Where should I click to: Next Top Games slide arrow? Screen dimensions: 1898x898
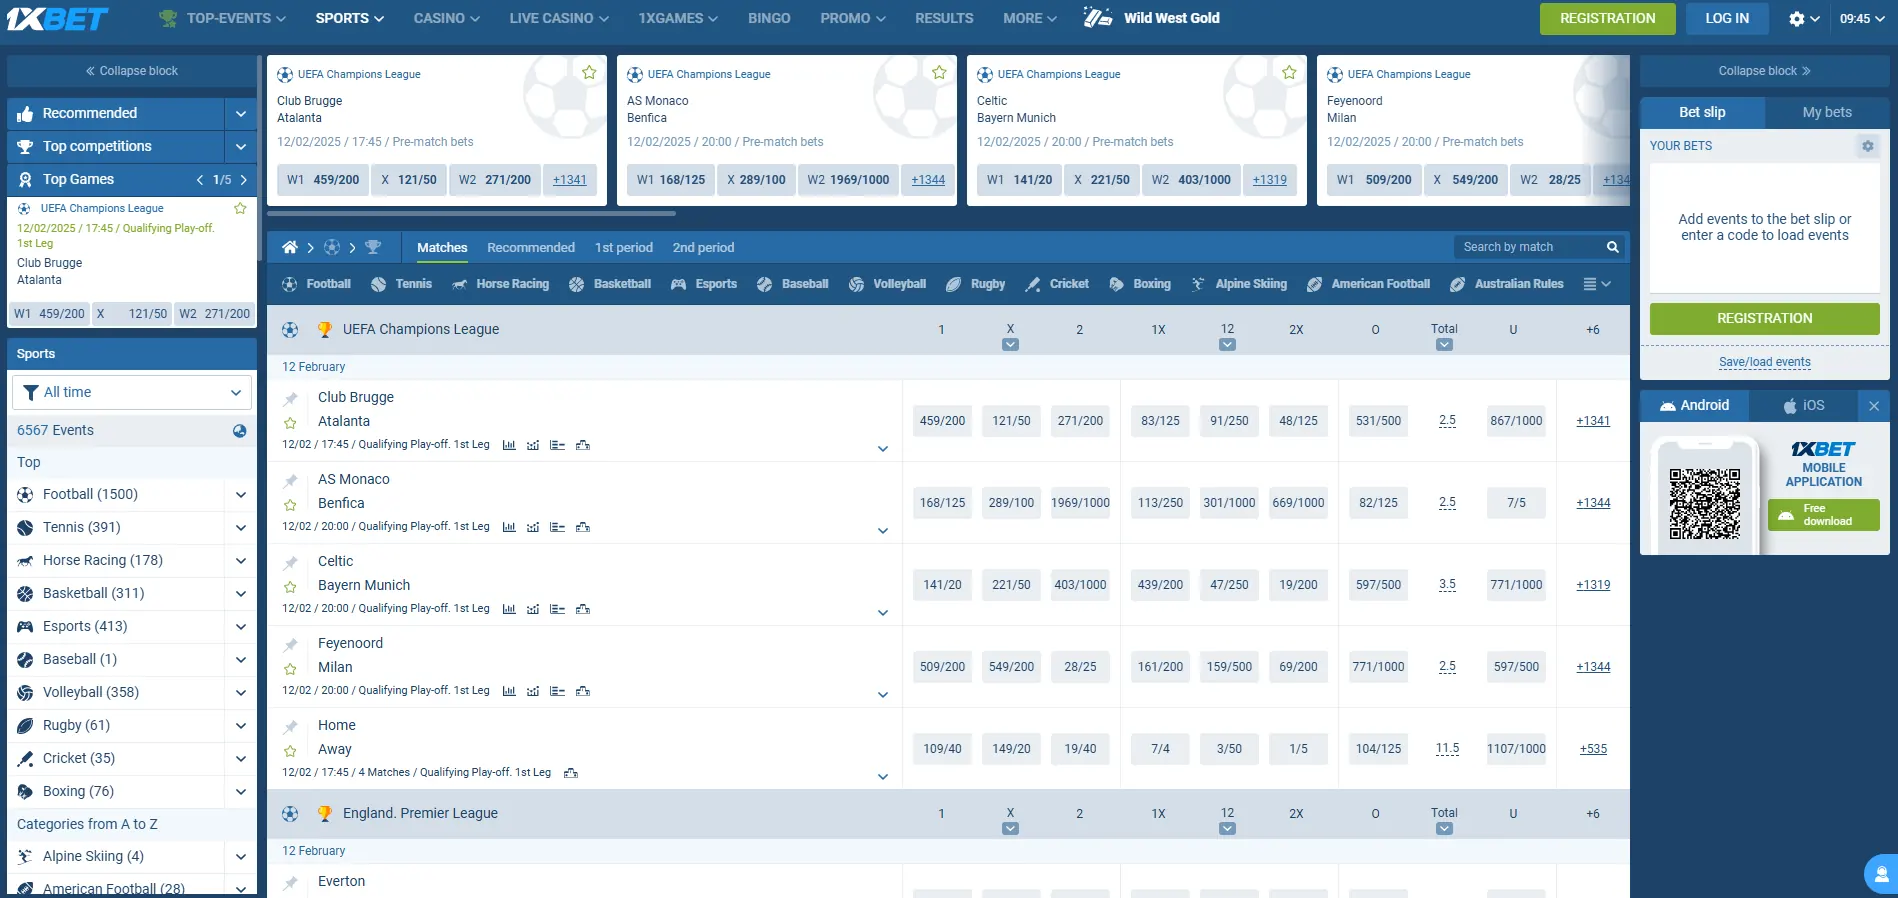[x=244, y=180]
